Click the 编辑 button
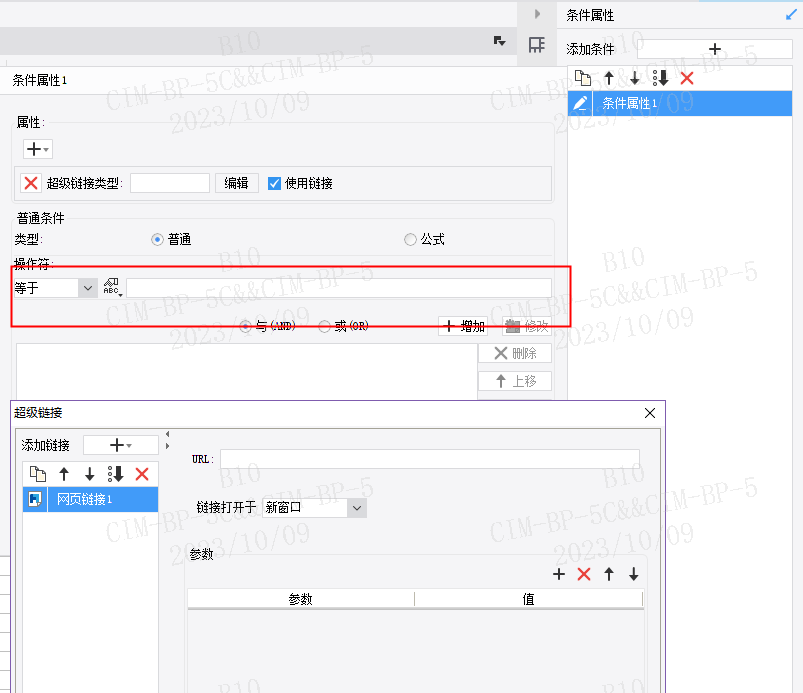 (236, 183)
